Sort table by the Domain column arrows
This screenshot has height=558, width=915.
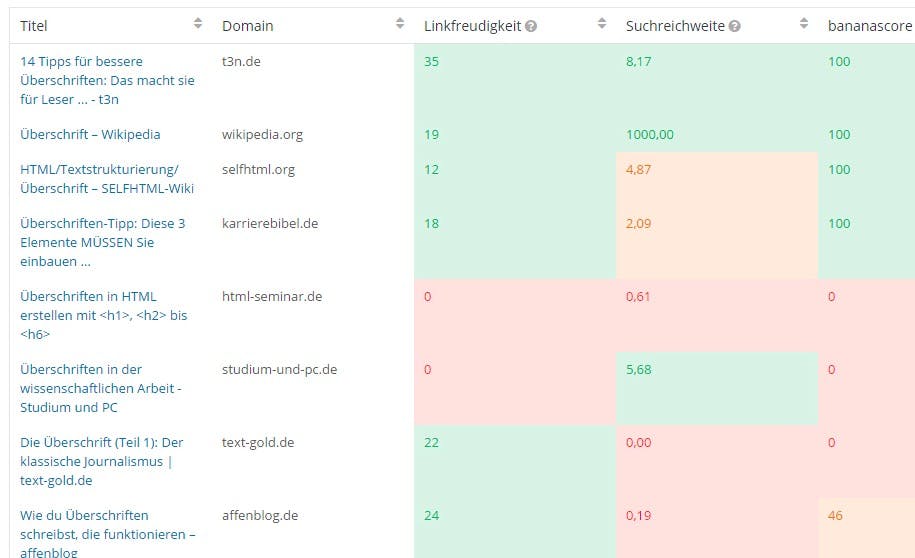tap(400, 23)
